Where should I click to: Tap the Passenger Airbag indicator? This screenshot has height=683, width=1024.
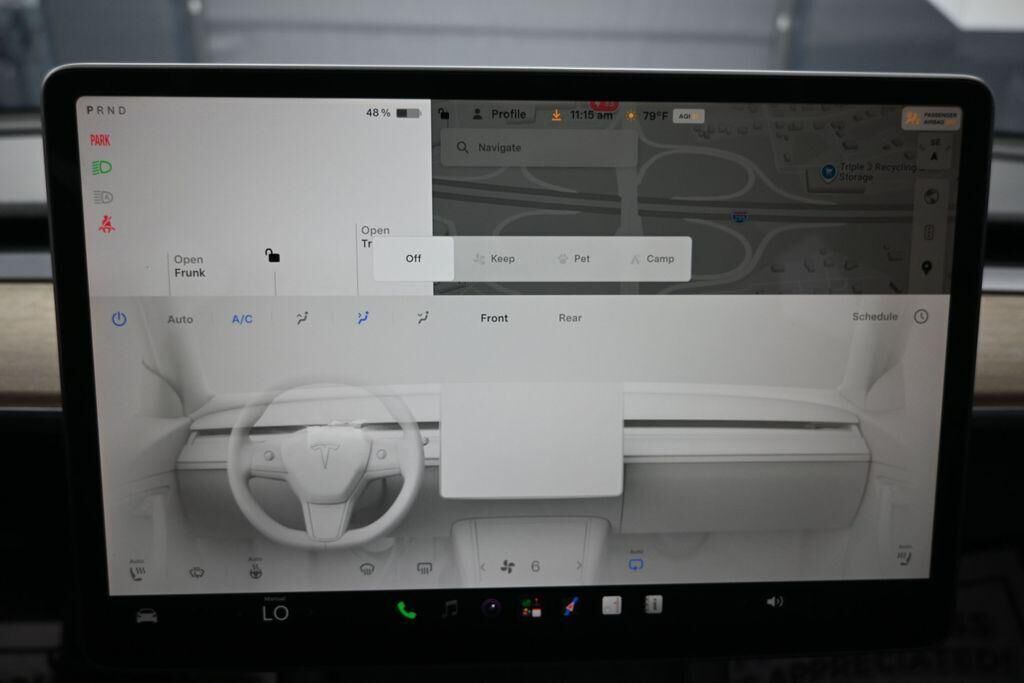(931, 118)
